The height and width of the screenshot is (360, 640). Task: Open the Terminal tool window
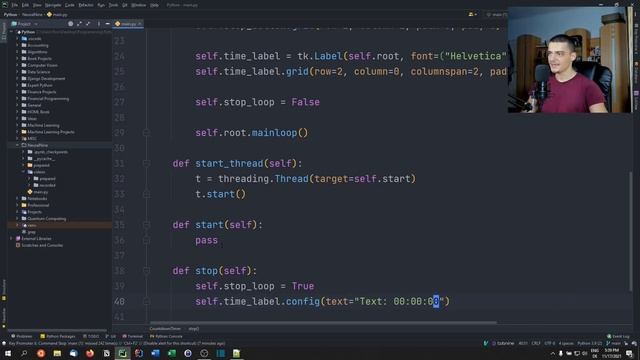click(x=133, y=336)
